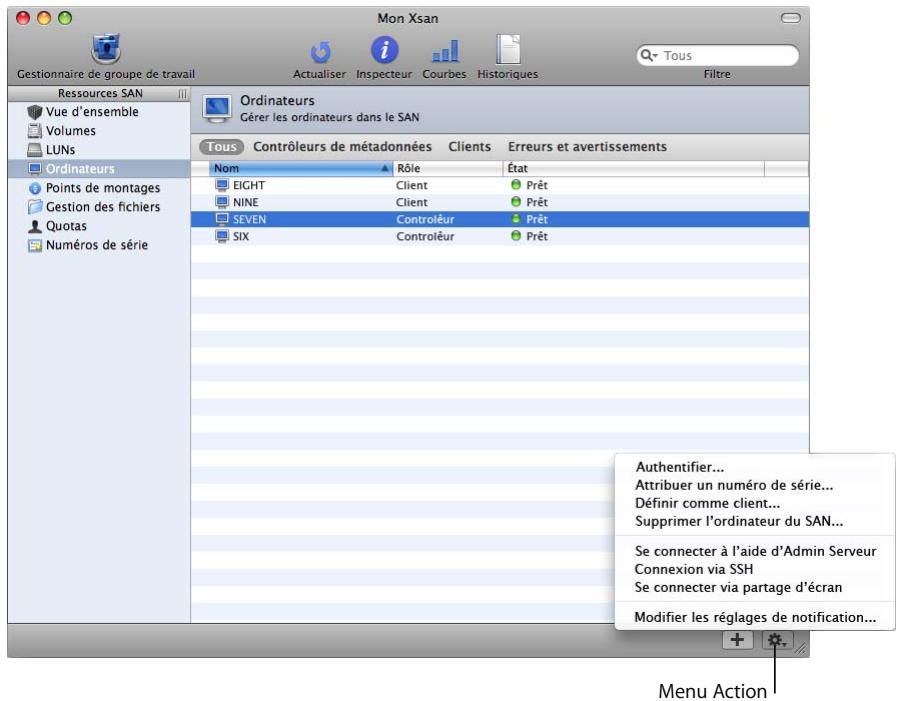This screenshot has width=898, height=701.
Task: Switch to the Tous filter tab
Action: pos(221,147)
